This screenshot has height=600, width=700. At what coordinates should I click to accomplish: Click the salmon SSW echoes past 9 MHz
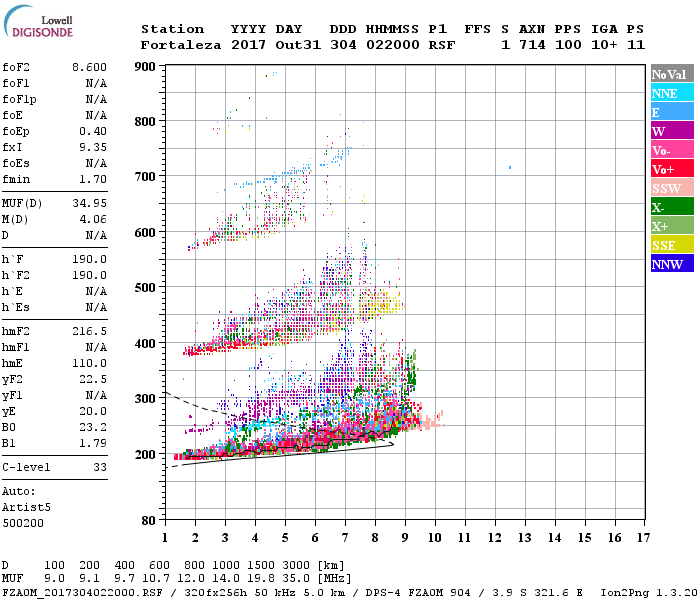(432, 421)
